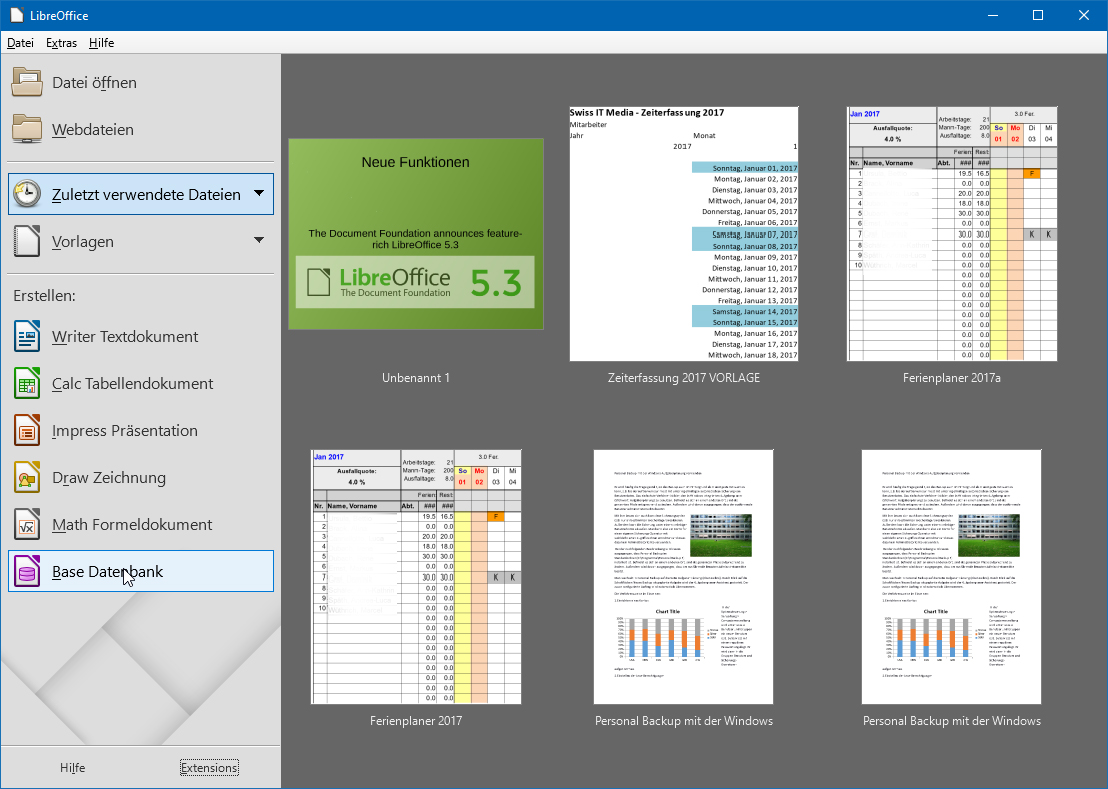The image size is (1108, 789).
Task: Start an Impress Präsentation via its label
Action: [125, 431]
